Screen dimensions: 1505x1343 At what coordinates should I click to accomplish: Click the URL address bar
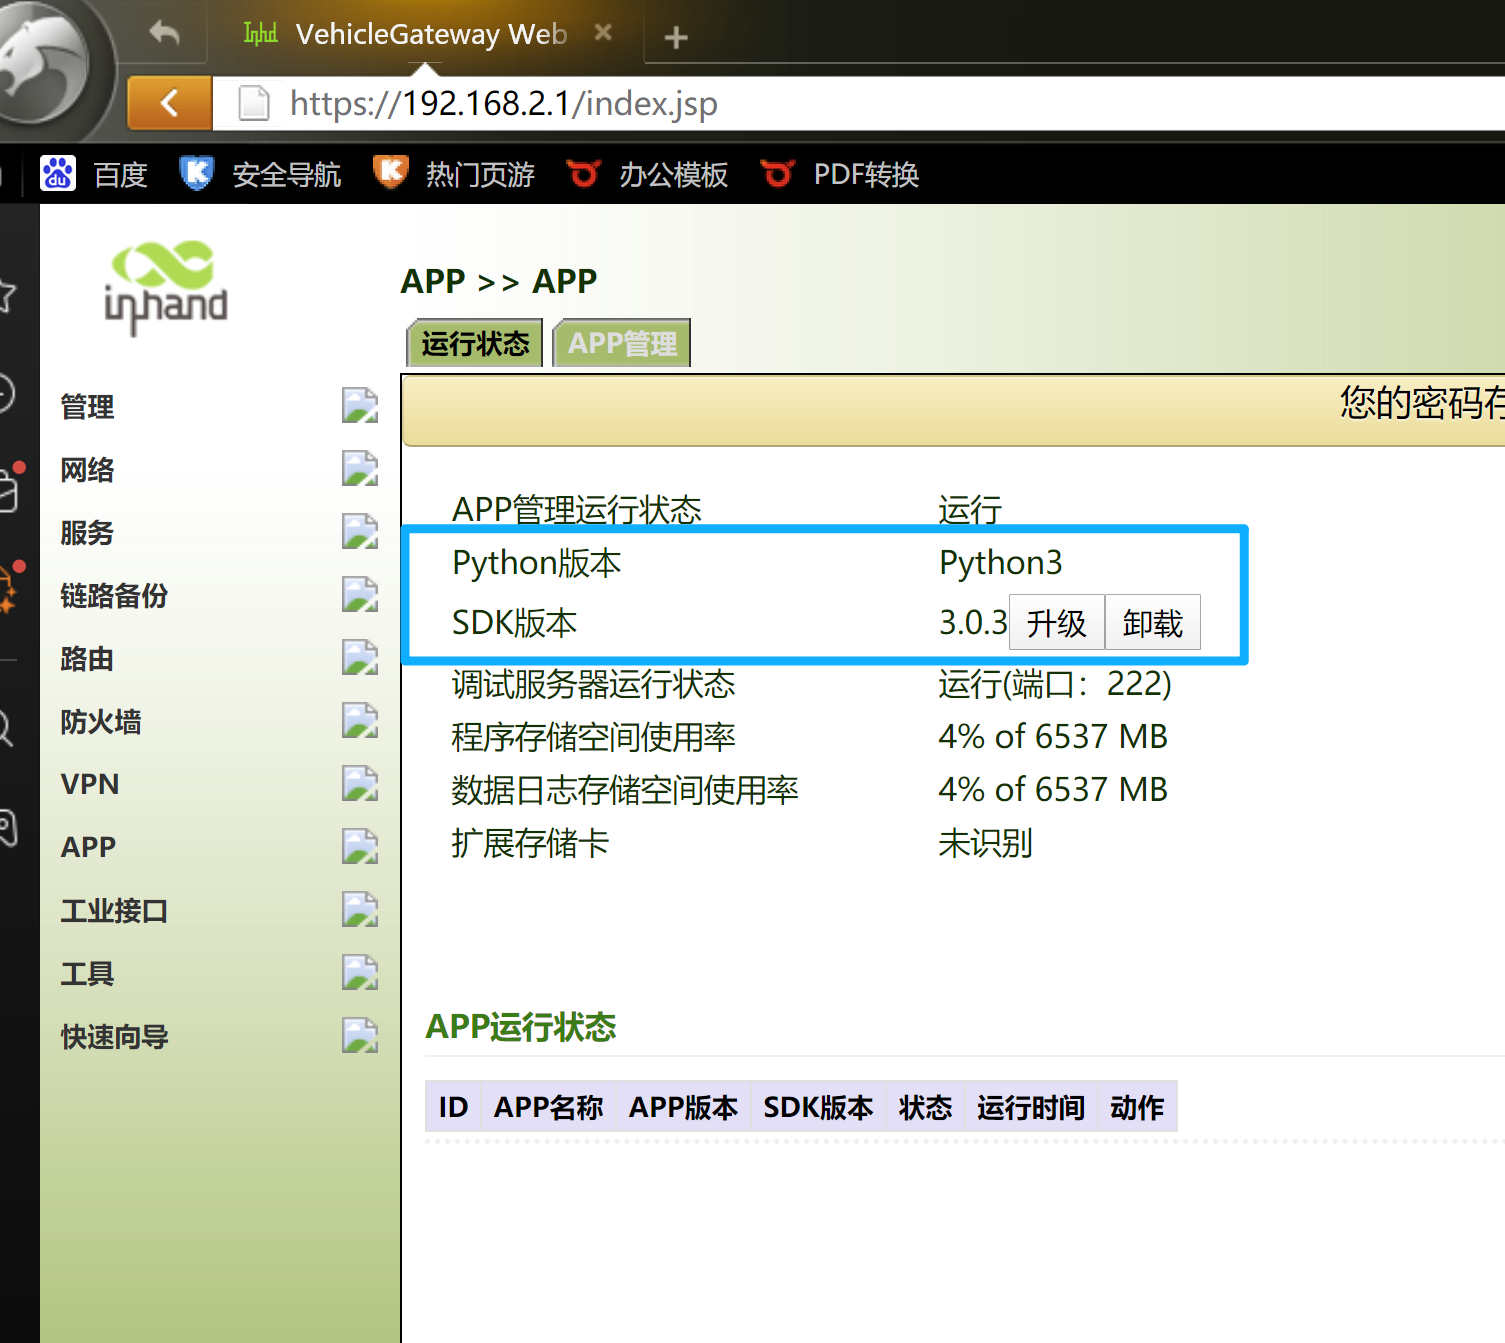(x=800, y=103)
